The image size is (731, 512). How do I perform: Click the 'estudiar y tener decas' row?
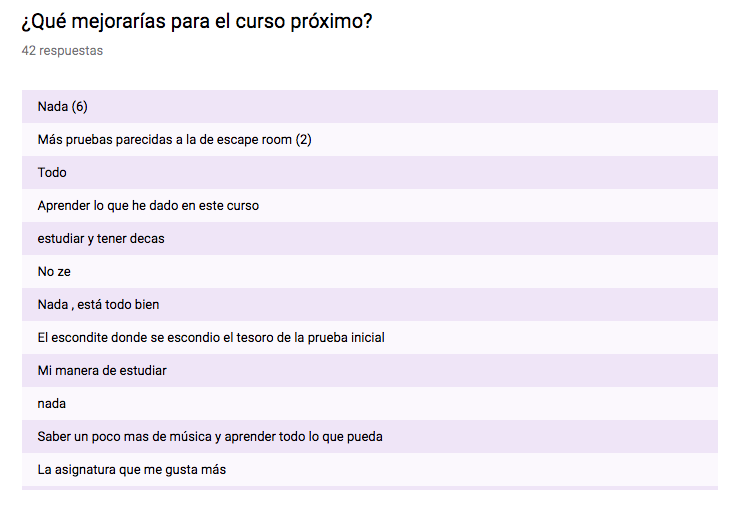[370, 239]
